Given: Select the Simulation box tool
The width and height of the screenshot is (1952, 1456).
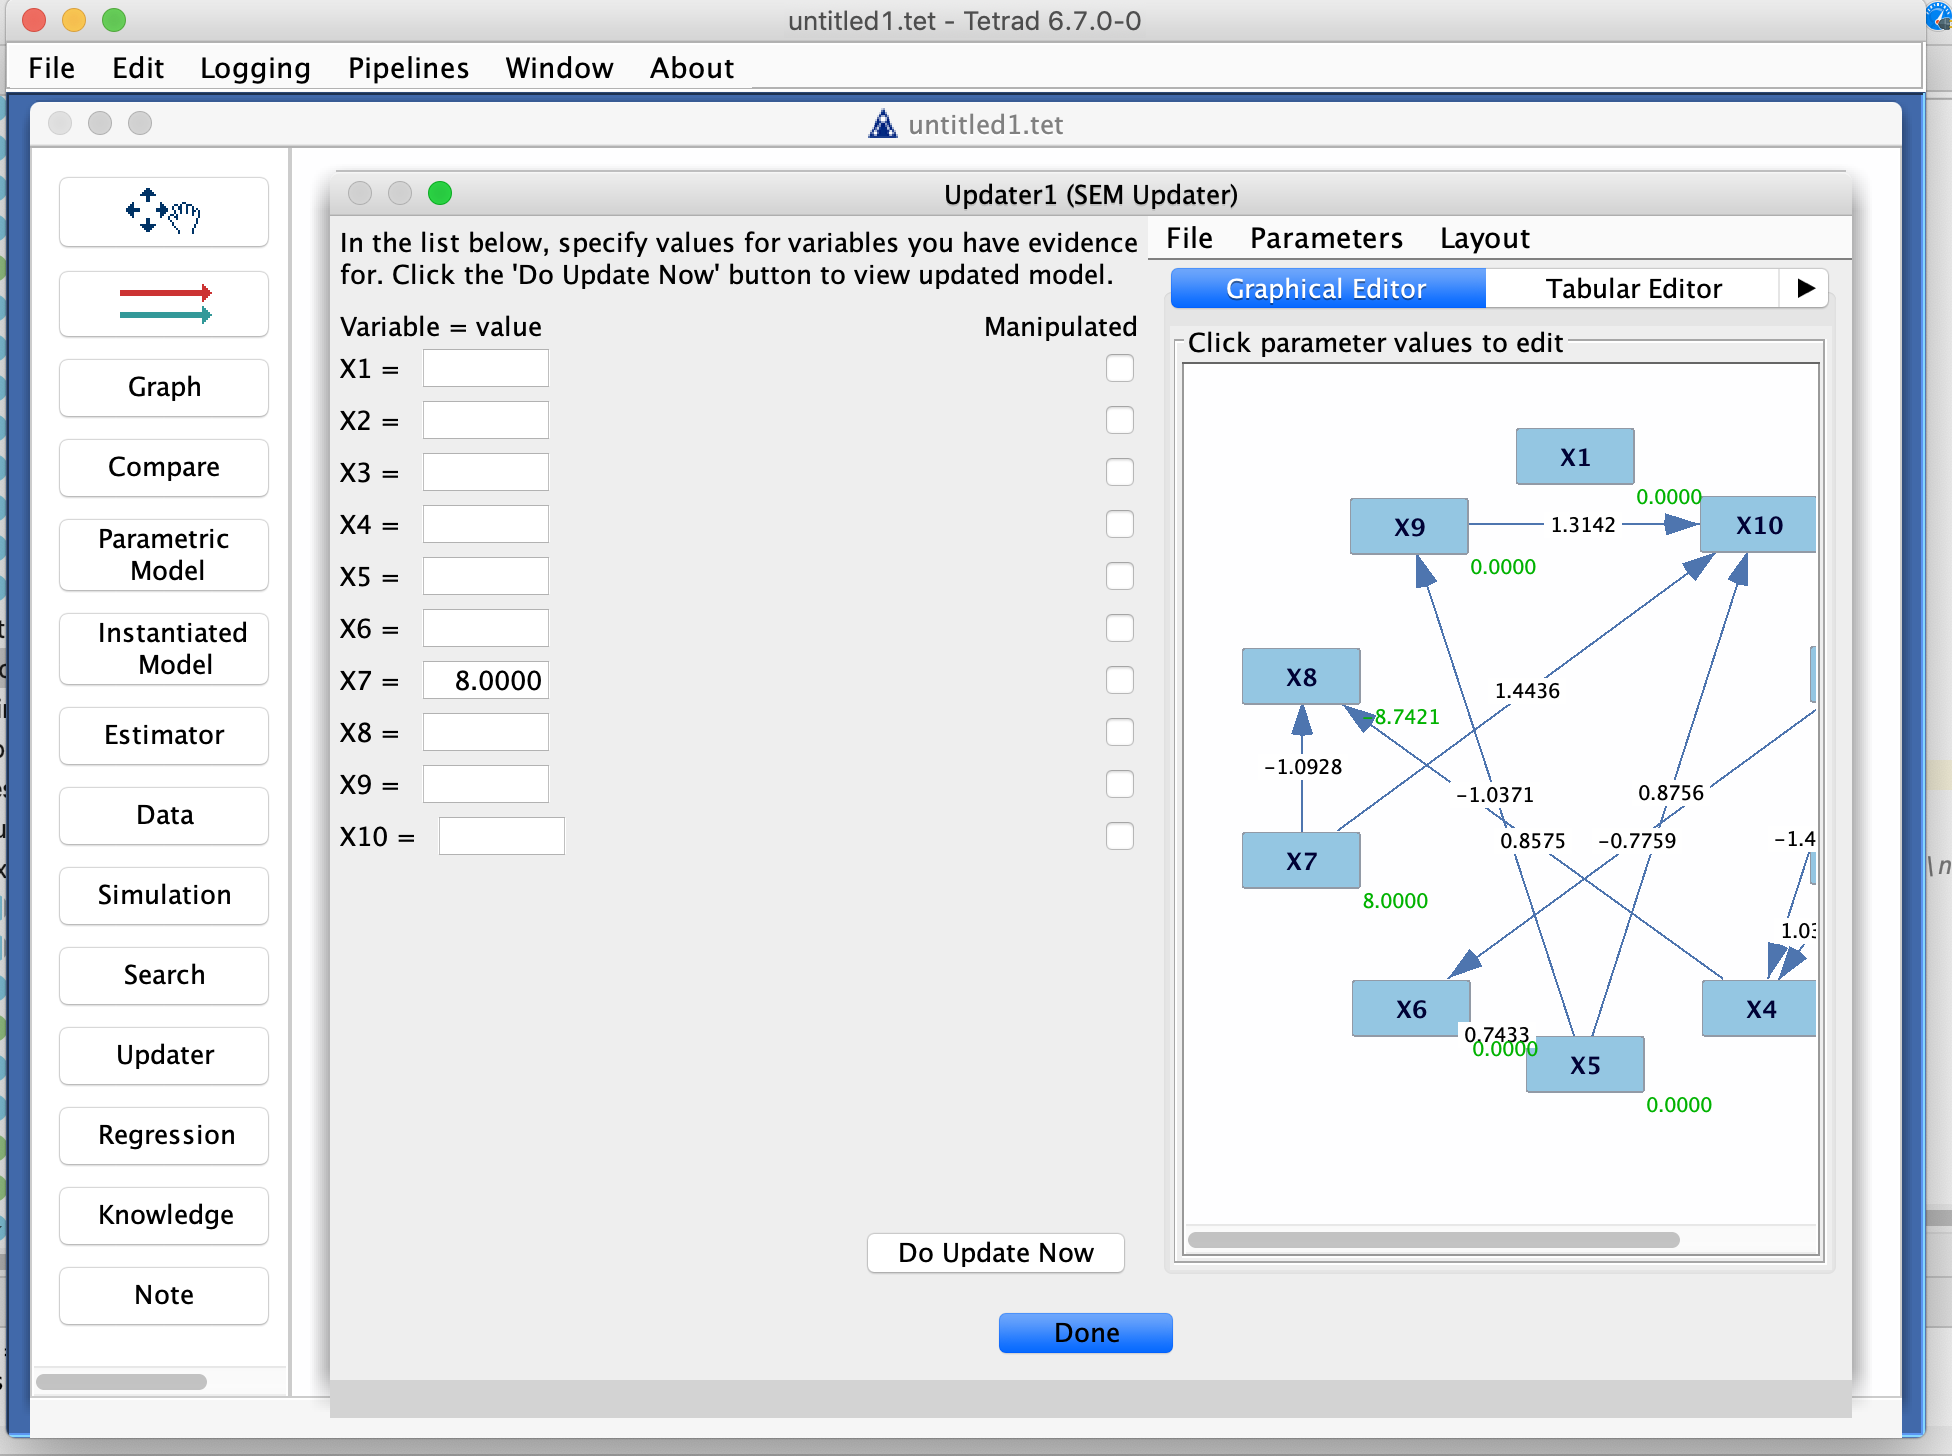Looking at the screenshot, I should 163,895.
